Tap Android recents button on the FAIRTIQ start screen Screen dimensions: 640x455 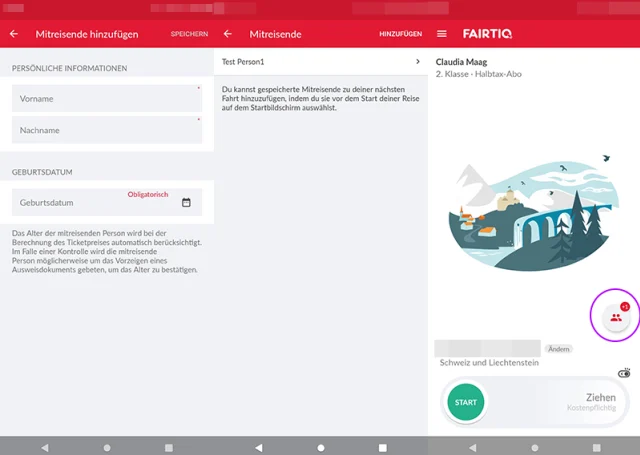[596, 448]
